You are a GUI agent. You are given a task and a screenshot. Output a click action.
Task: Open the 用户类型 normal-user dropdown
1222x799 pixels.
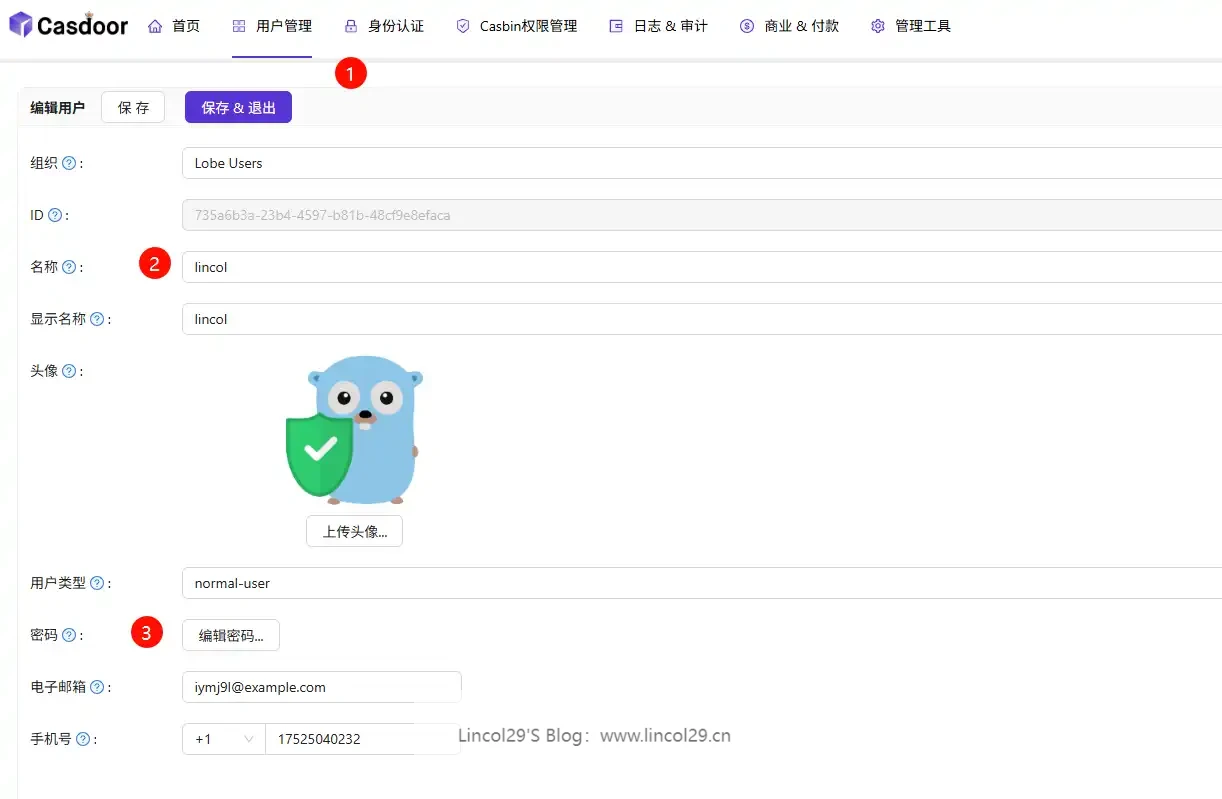coord(700,583)
